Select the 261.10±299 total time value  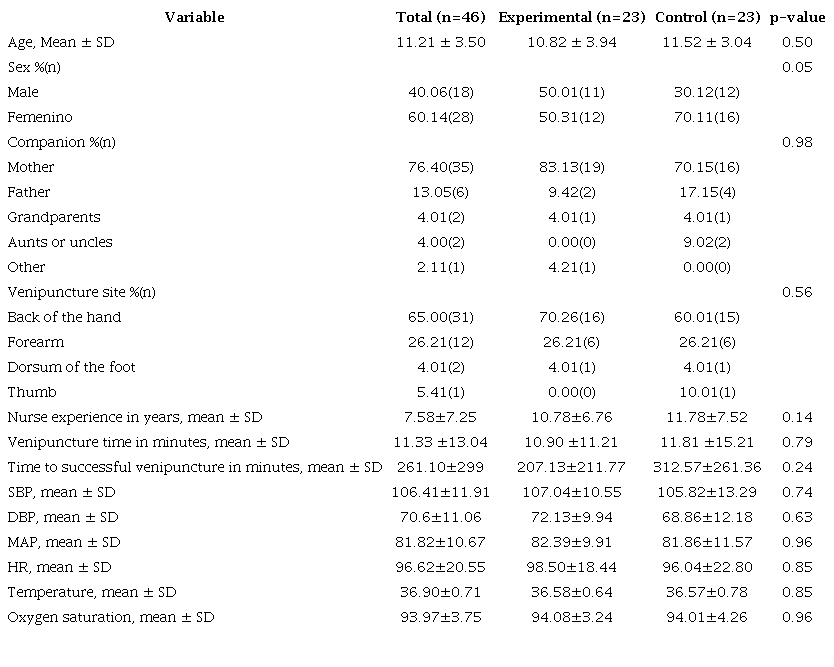click(x=441, y=467)
